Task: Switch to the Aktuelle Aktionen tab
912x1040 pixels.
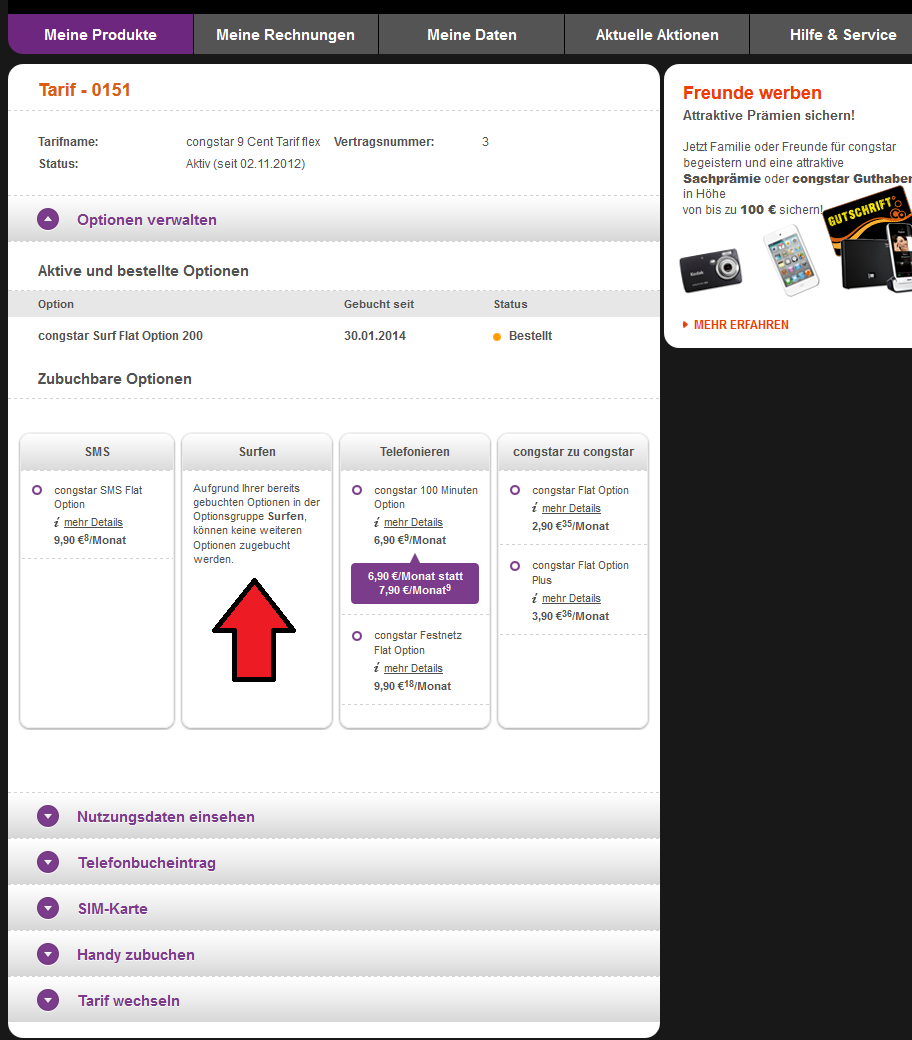Action: pos(657,35)
